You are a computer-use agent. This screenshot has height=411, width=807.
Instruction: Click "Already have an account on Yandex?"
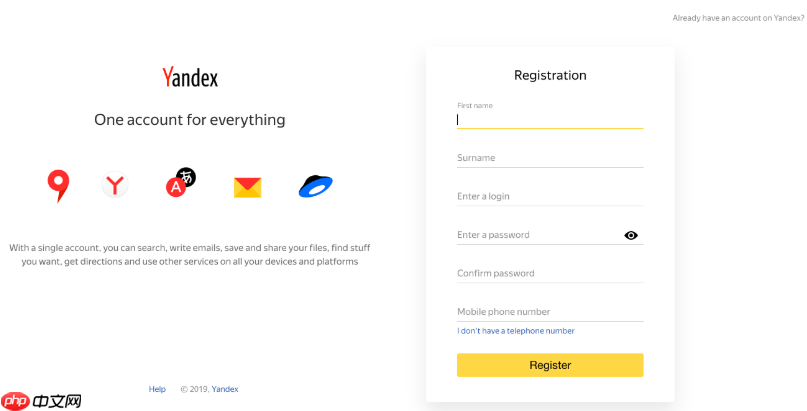tap(739, 18)
